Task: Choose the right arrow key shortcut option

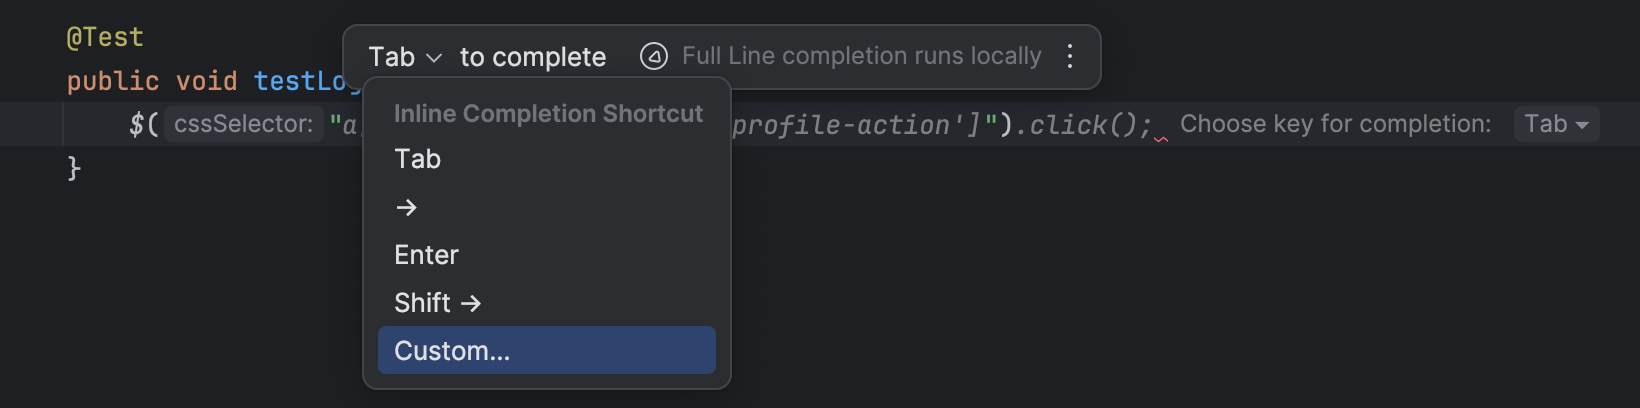Action: tap(406, 208)
